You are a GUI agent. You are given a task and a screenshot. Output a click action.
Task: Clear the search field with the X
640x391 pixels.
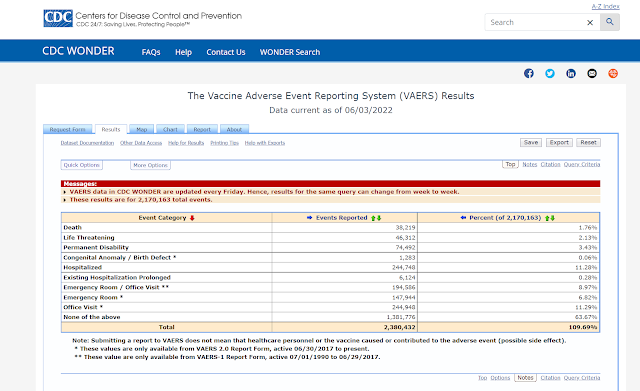[x=590, y=22]
